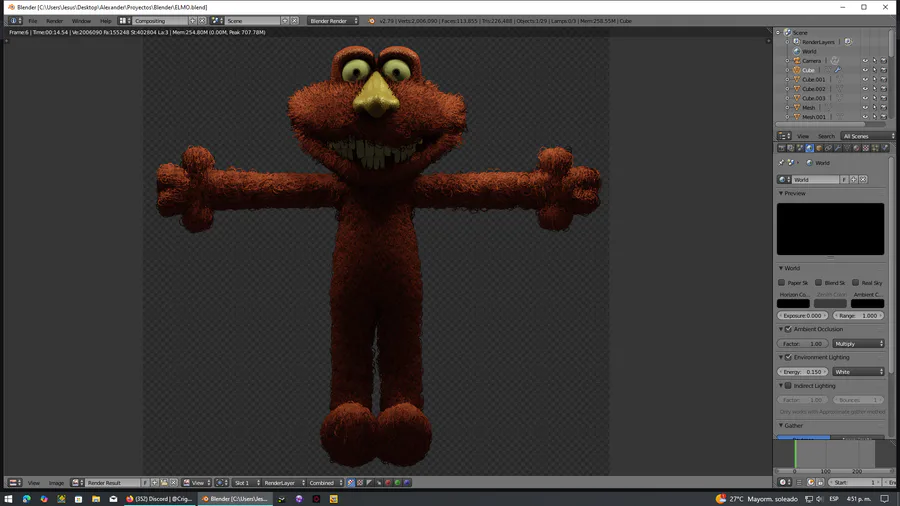Image resolution: width=900 pixels, height=506 pixels.
Task: Click the Exposure 0.000 field
Action: [x=802, y=316]
